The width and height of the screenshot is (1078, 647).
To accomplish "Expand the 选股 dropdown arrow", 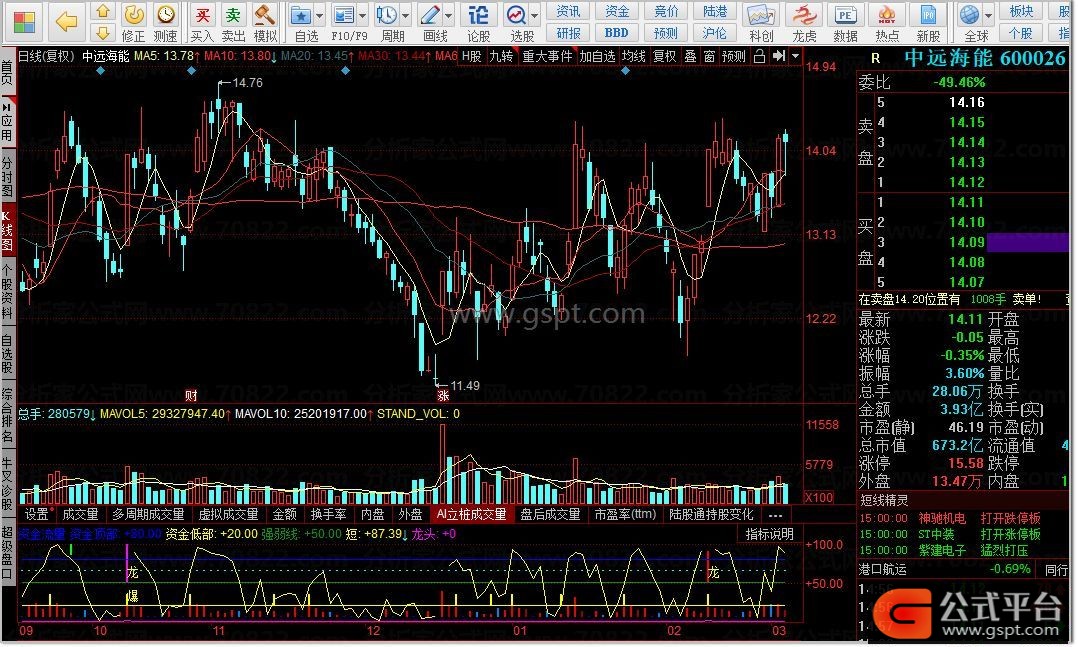I will click(x=534, y=15).
